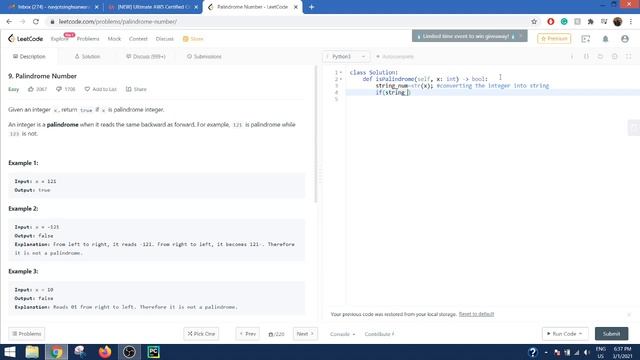Image resolution: width=640 pixels, height=360 pixels.
Task: Open Chrome three-dot menu
Action: [x=631, y=22]
